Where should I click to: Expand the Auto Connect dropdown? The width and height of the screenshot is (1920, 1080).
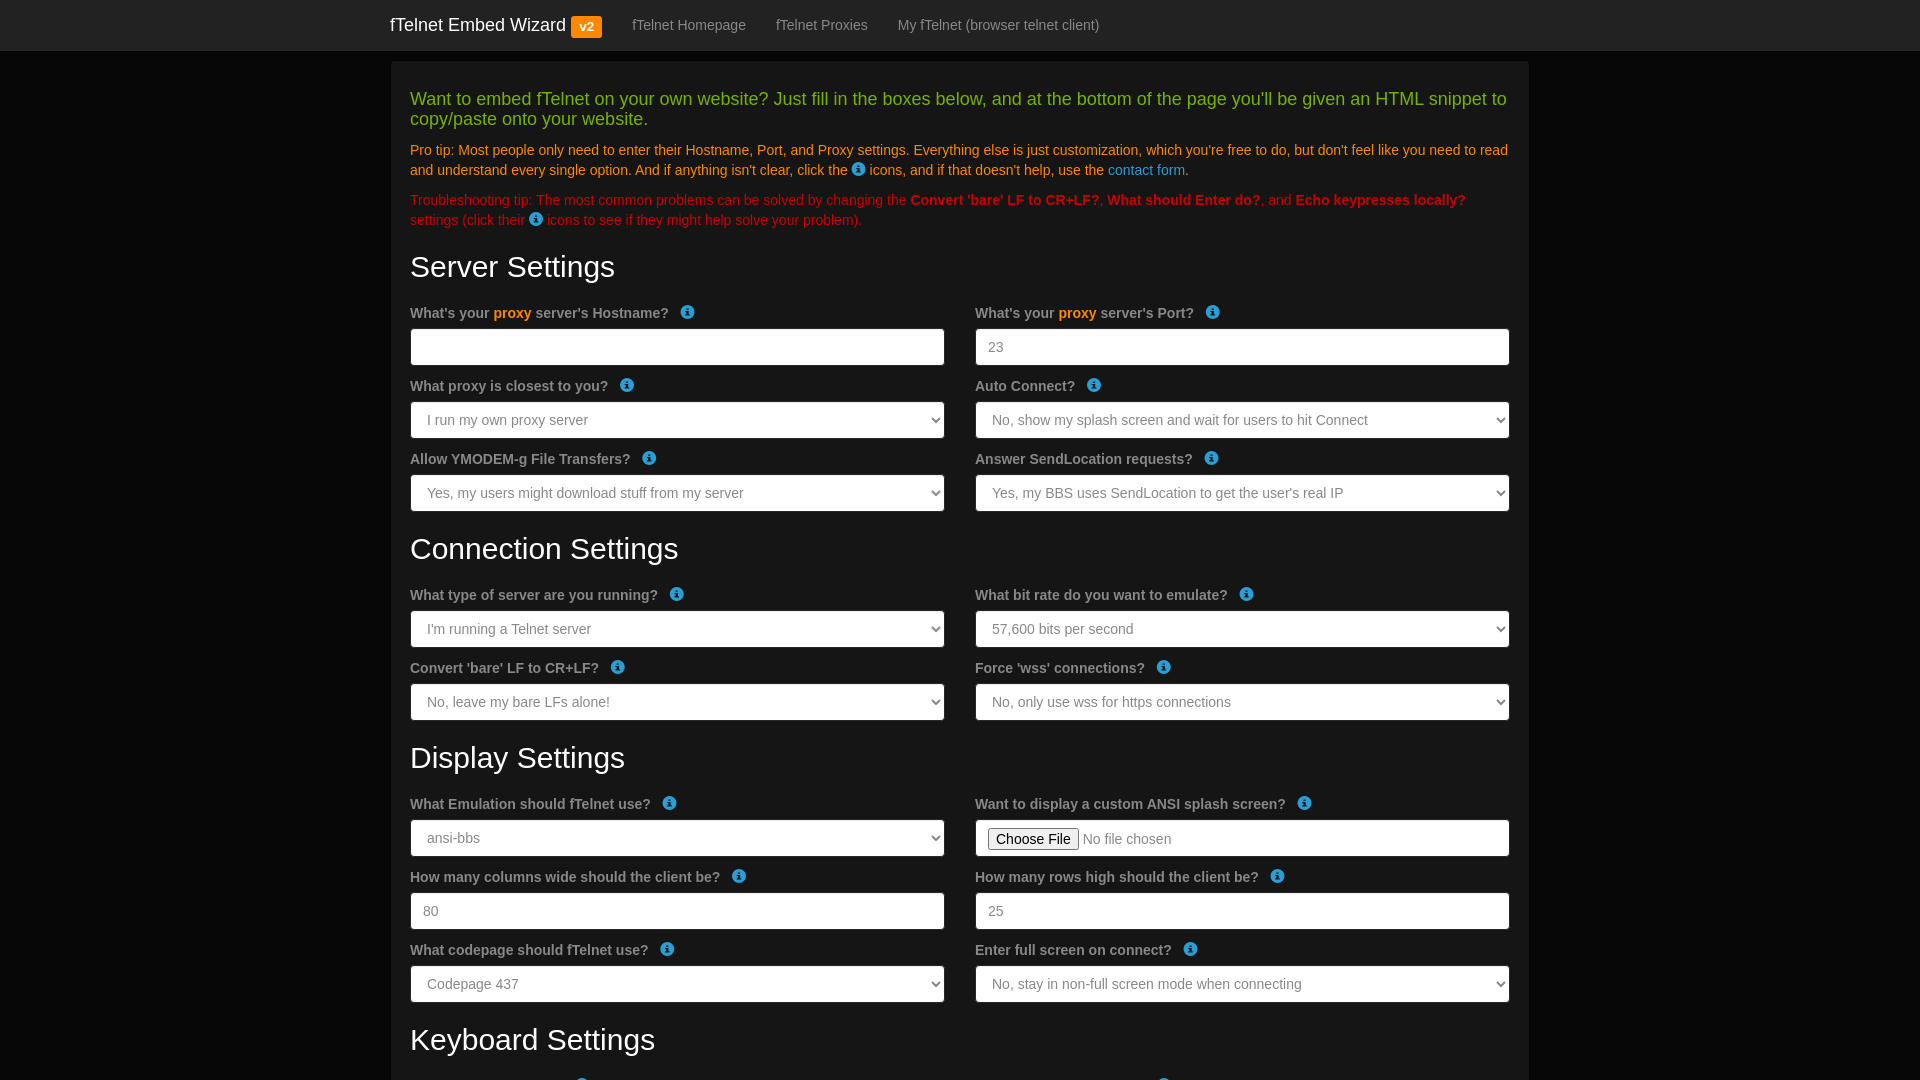1242,420
